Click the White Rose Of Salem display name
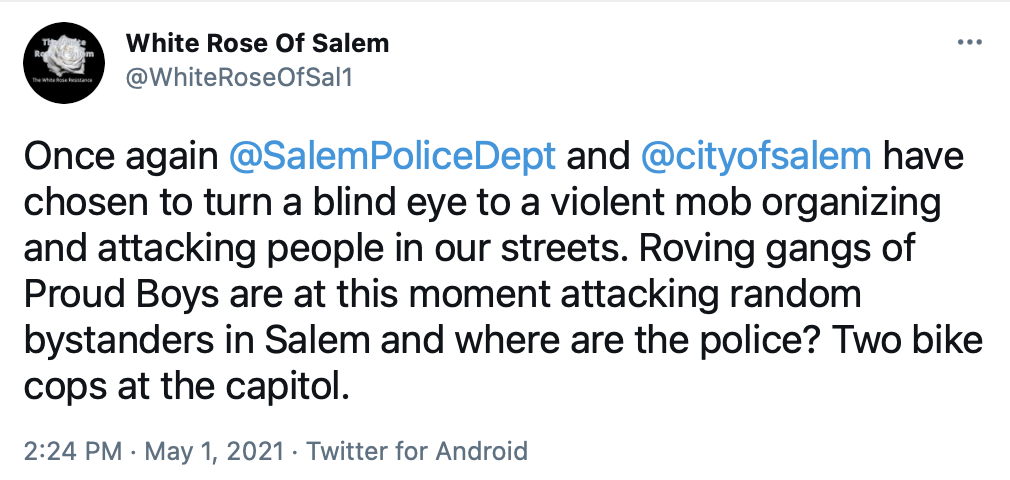The width and height of the screenshot is (1010, 480). pyautogui.click(x=257, y=44)
